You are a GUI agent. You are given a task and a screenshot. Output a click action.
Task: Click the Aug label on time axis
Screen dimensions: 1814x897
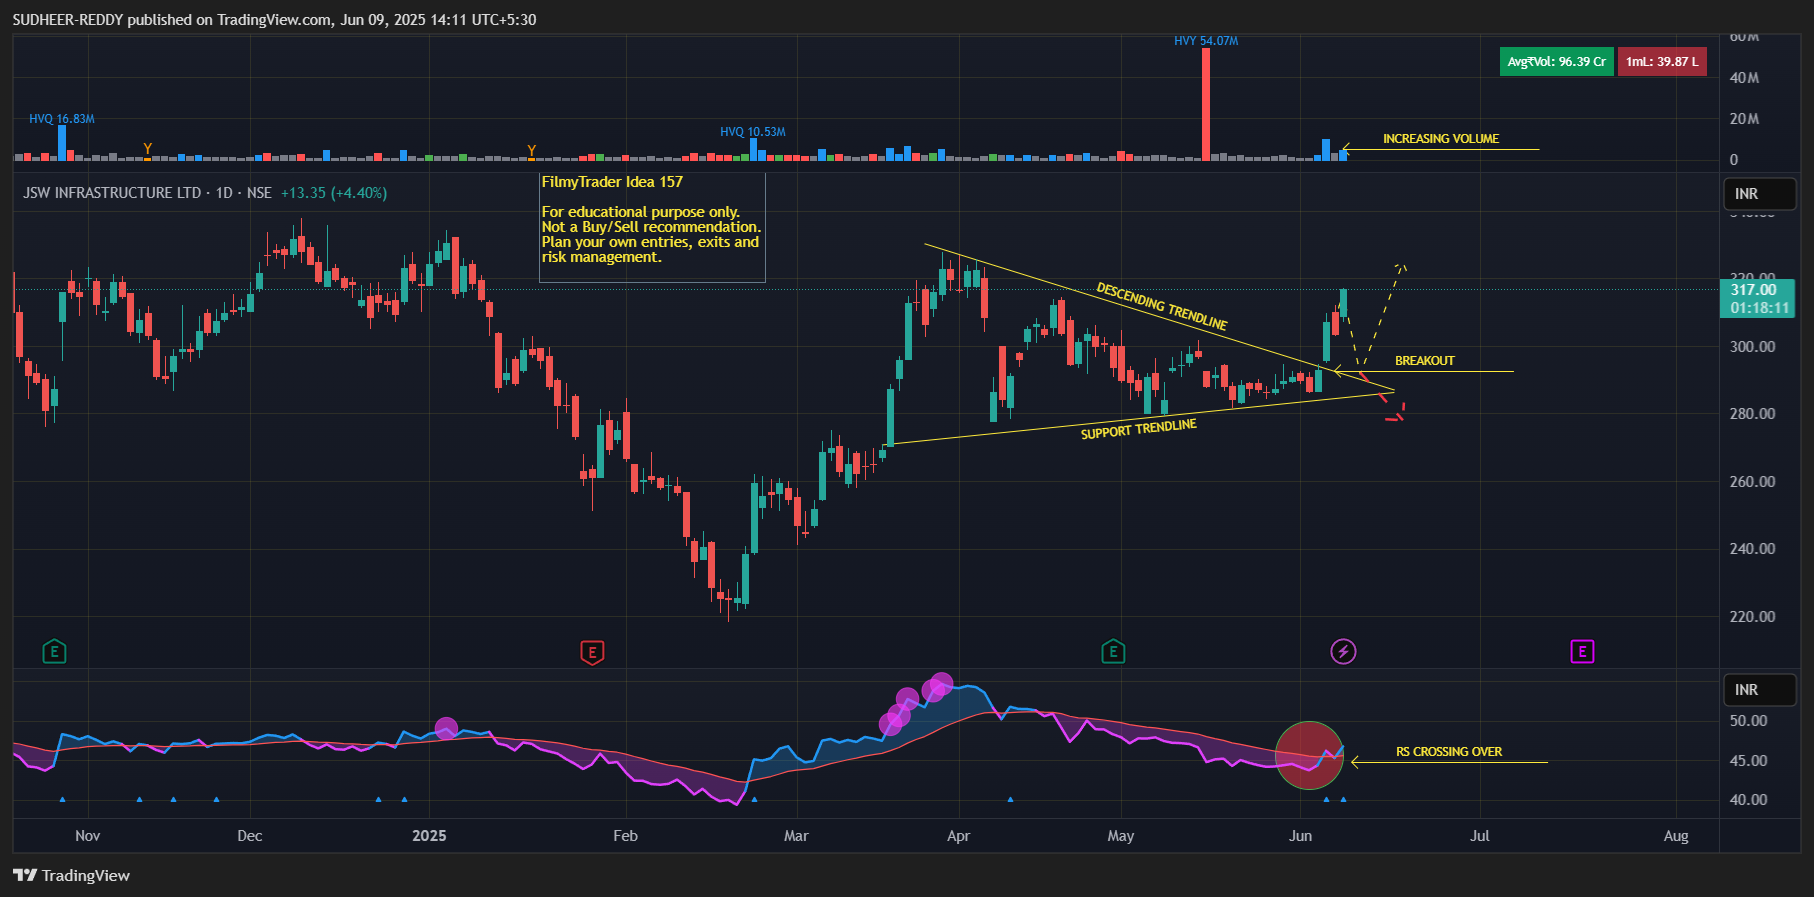[x=1676, y=836]
